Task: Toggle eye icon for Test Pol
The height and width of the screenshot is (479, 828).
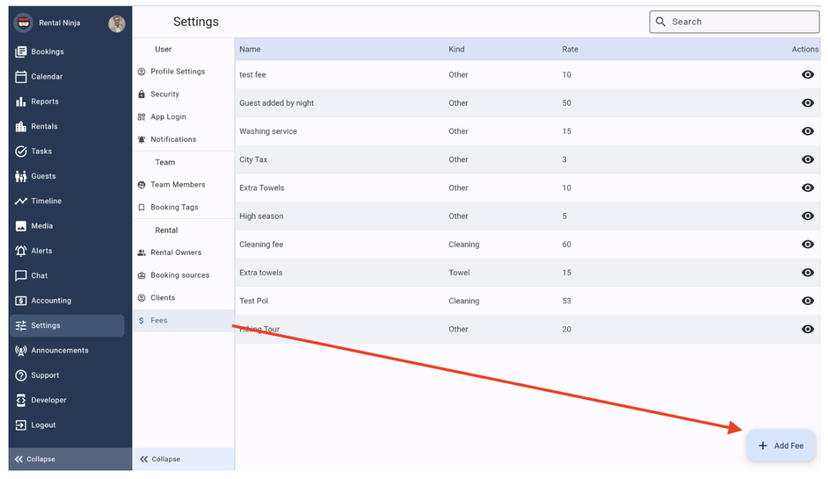Action: tap(807, 300)
